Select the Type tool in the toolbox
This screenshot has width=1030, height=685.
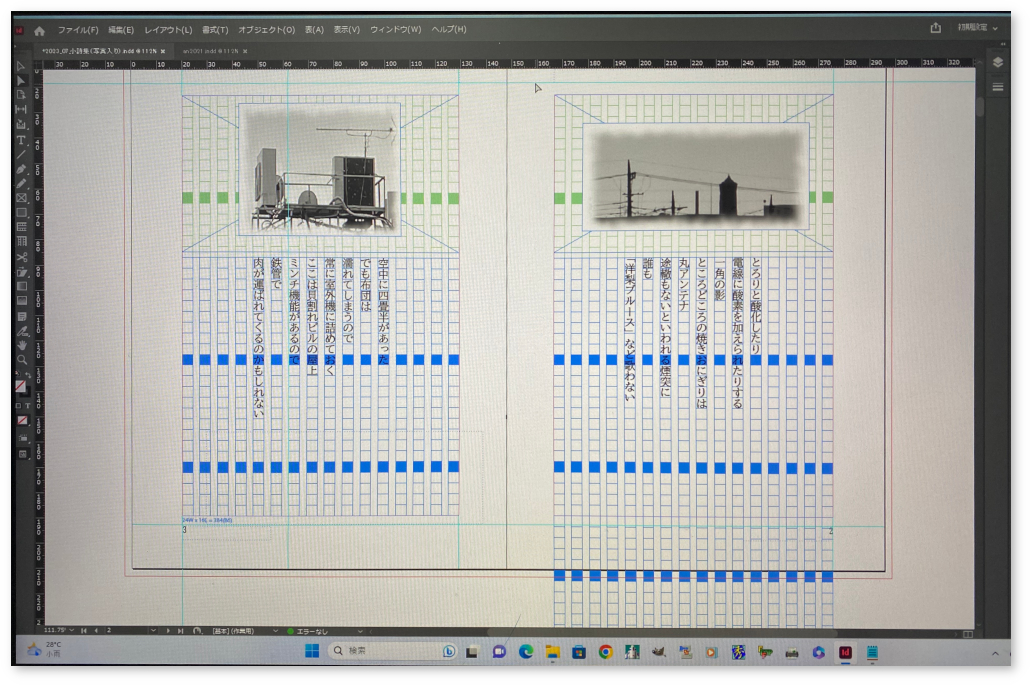(21, 140)
